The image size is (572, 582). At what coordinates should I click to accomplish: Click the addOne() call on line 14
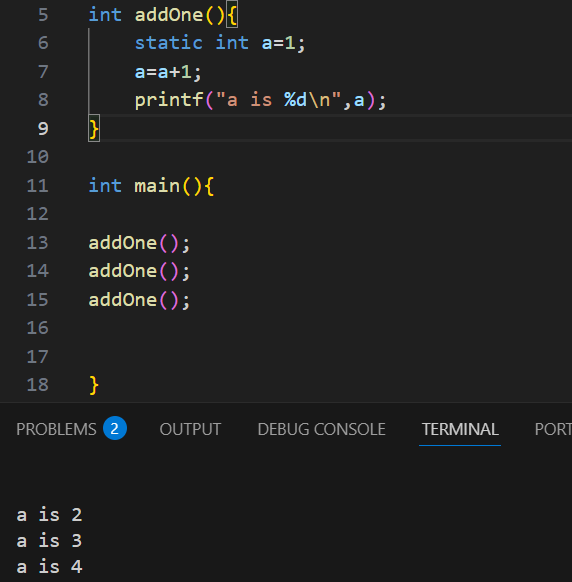tap(139, 271)
